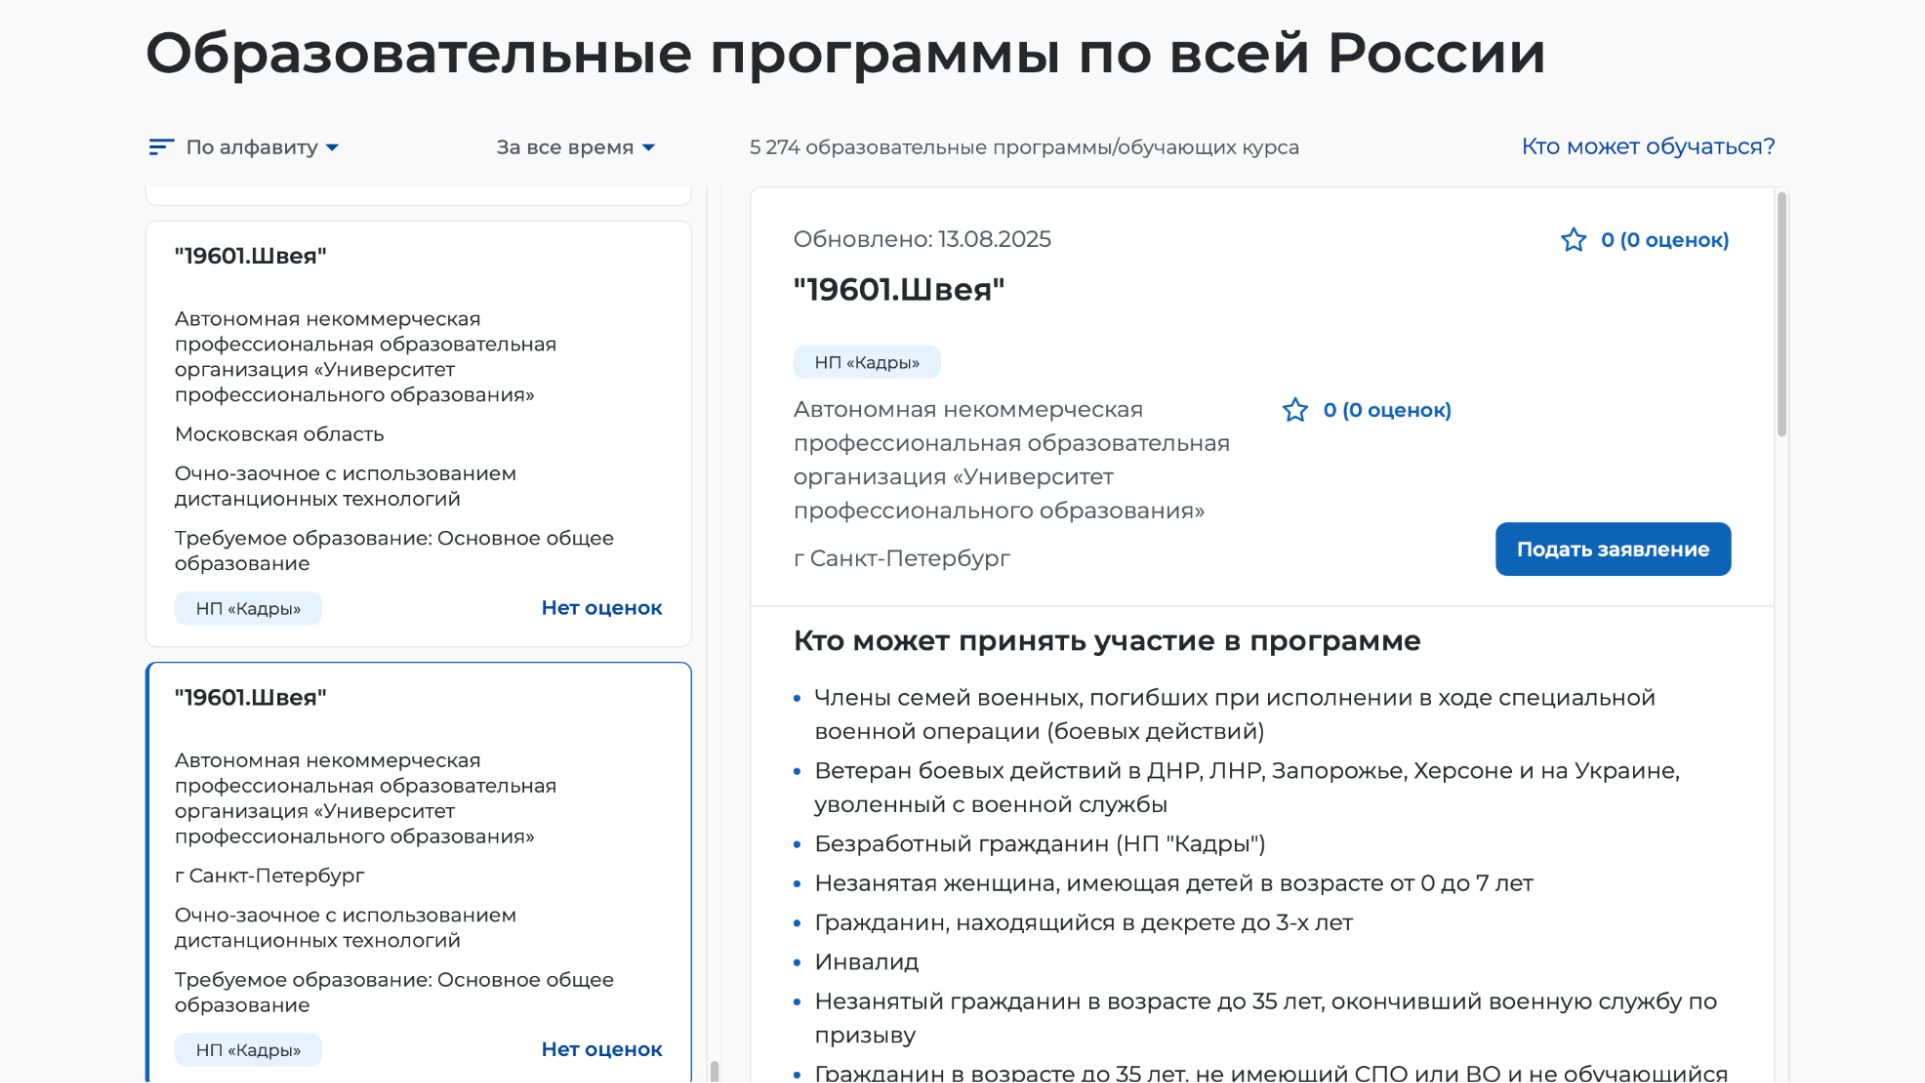The width and height of the screenshot is (1925, 1083).
Task: Click Очно-заочное text in the Санкт-Петербург card
Action: point(345,928)
